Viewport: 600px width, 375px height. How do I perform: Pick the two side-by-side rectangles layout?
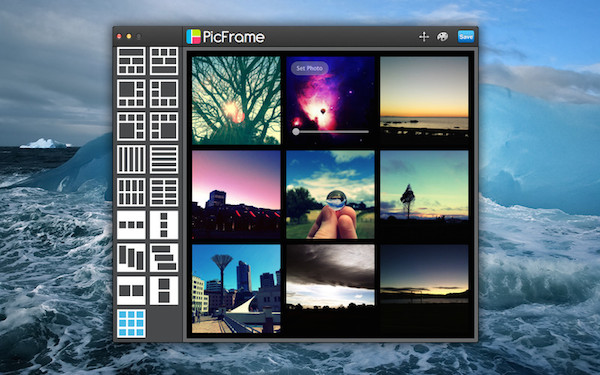tap(131, 290)
